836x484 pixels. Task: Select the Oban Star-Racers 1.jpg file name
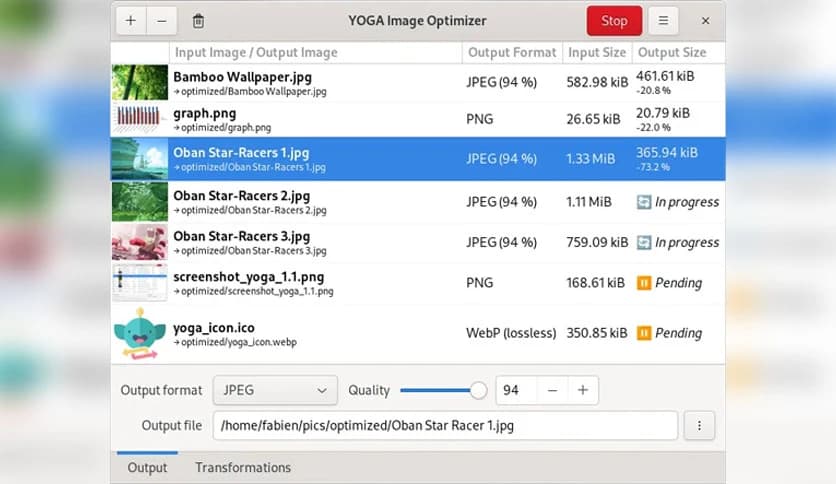(x=241, y=152)
